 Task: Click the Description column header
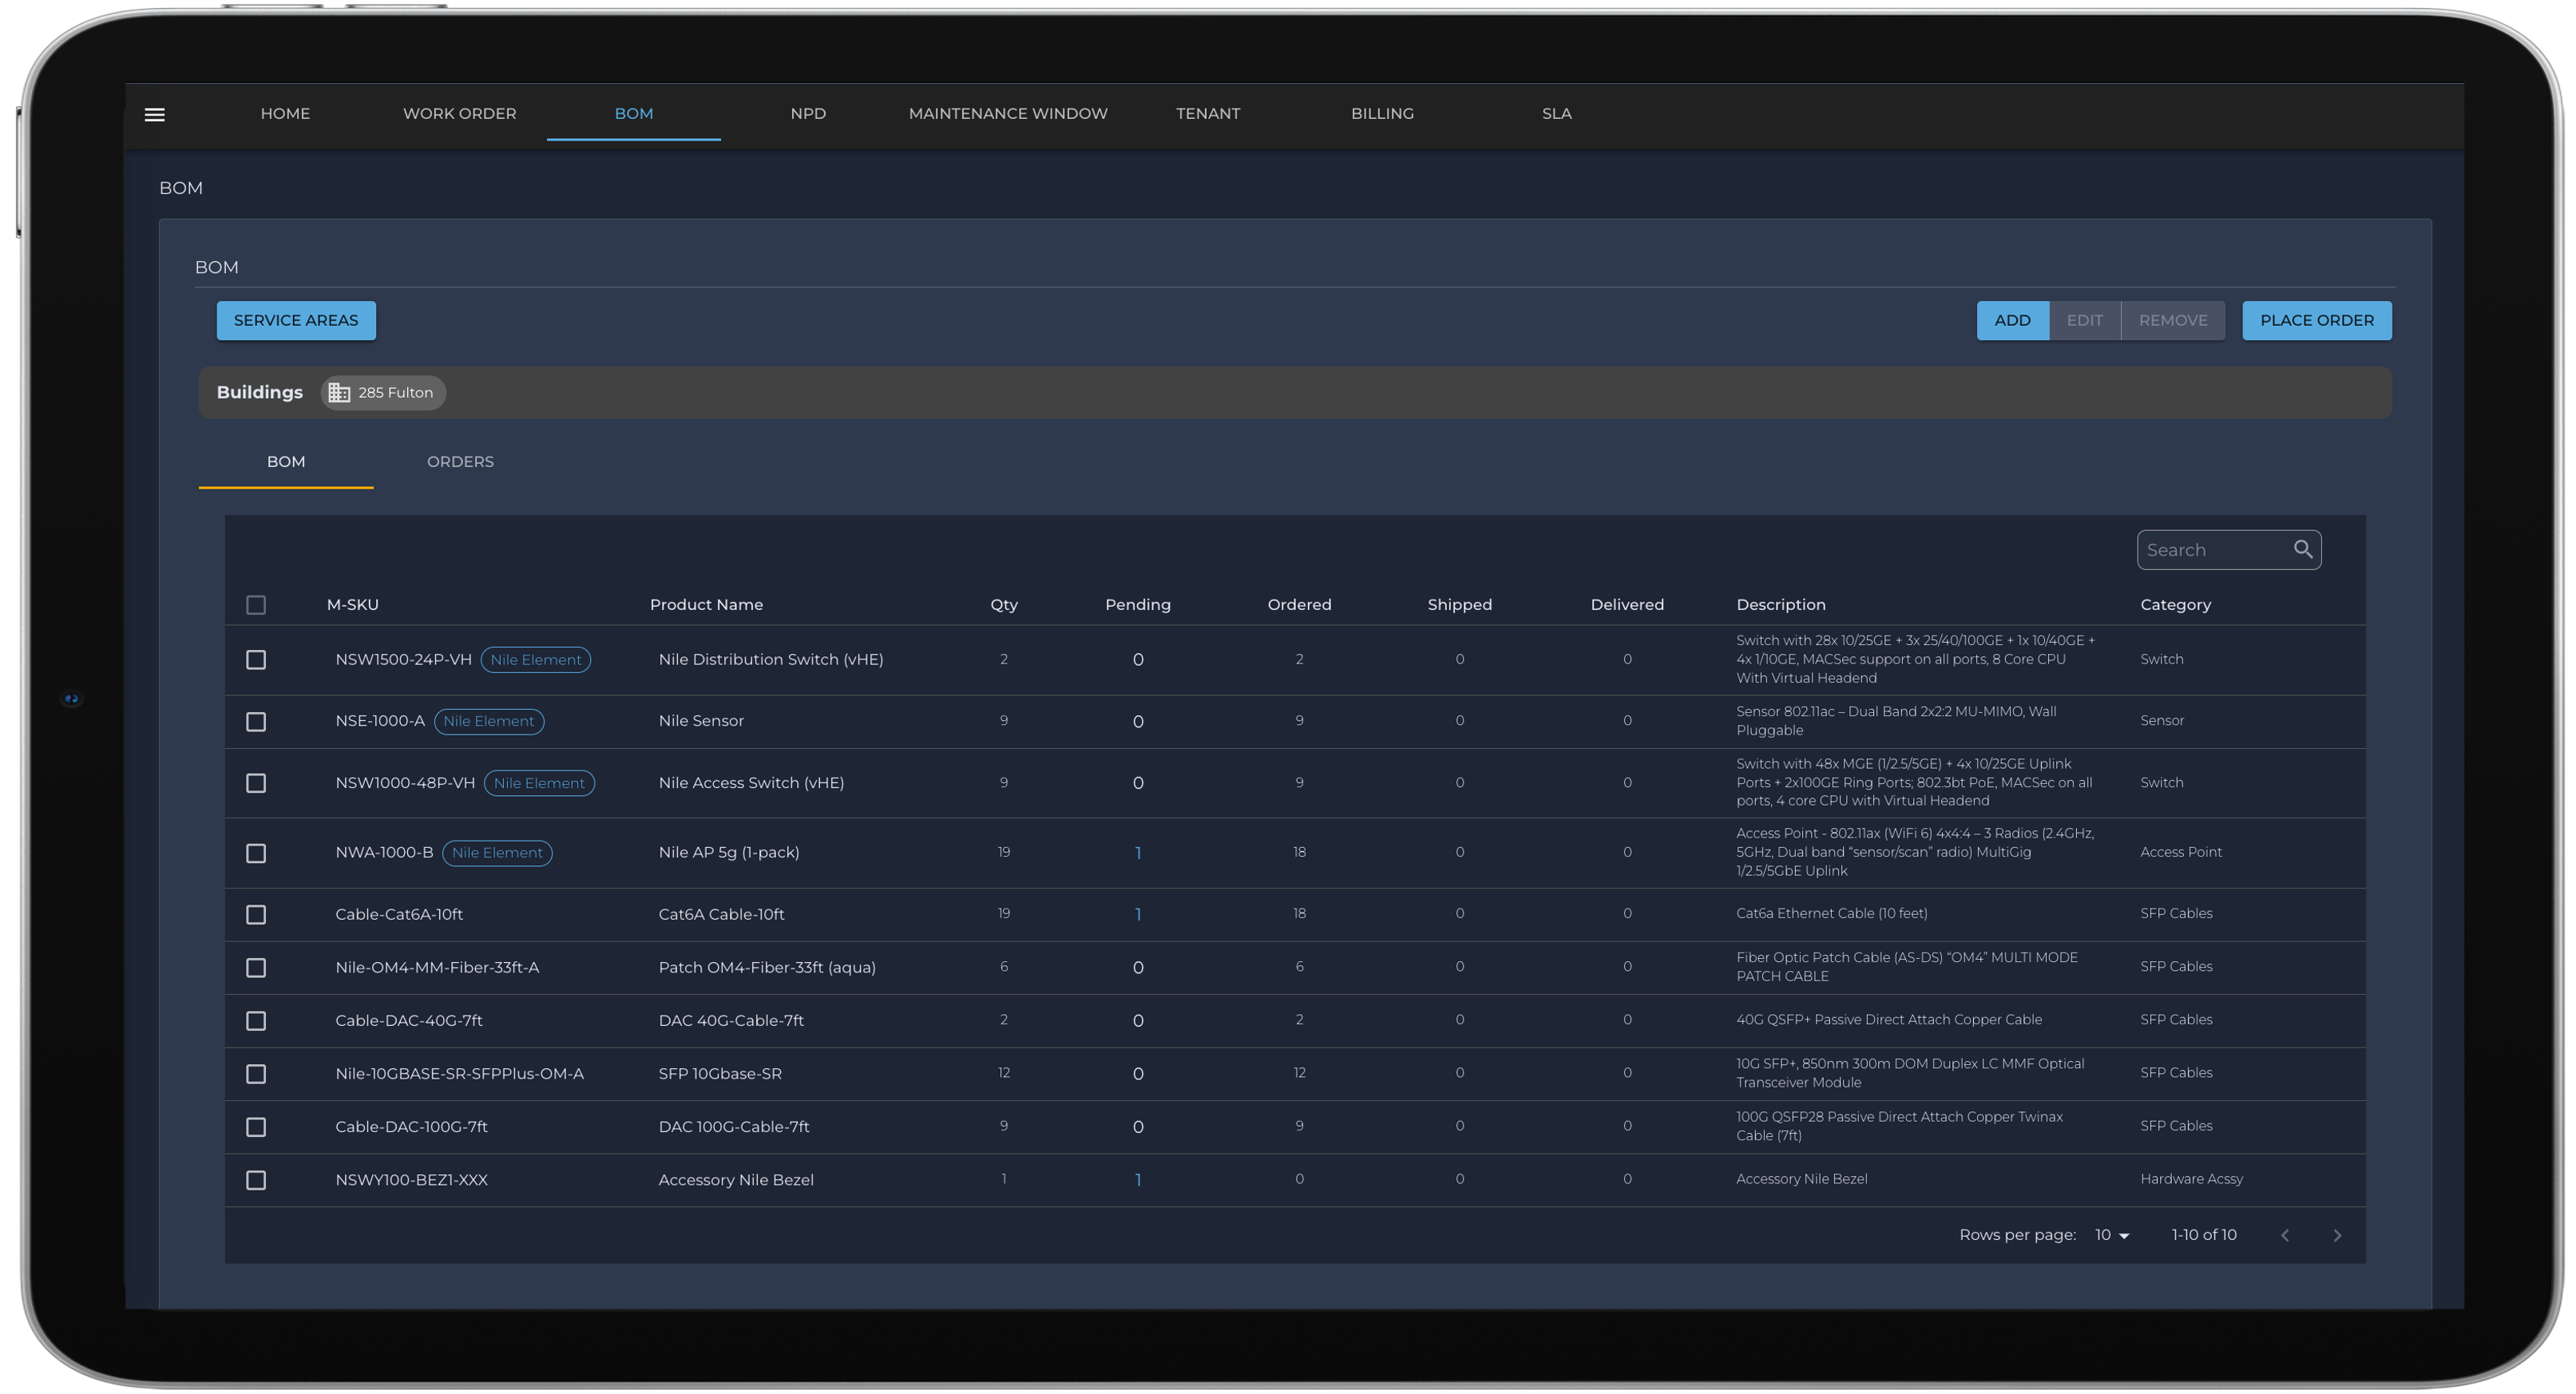point(1780,604)
